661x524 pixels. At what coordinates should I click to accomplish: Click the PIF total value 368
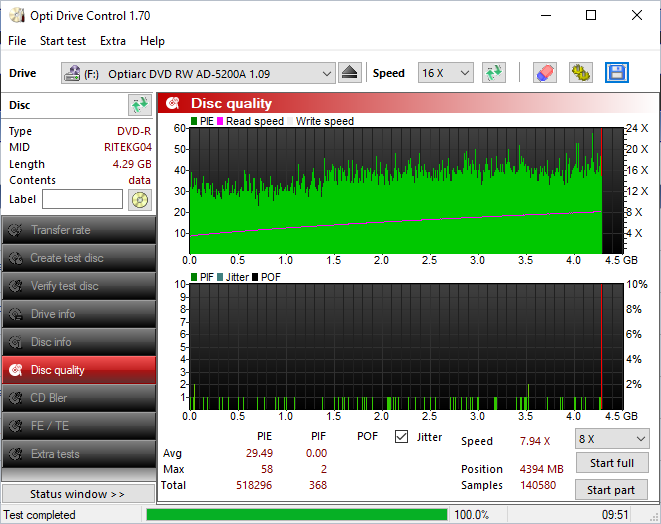click(x=318, y=485)
